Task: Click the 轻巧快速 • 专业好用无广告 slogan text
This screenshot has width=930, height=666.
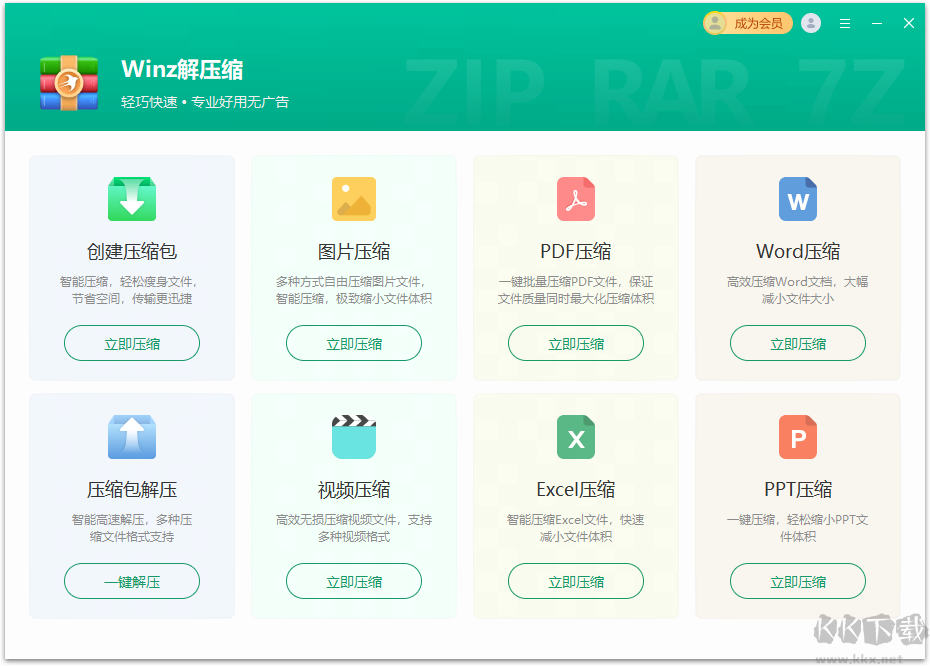Action: 205,102
